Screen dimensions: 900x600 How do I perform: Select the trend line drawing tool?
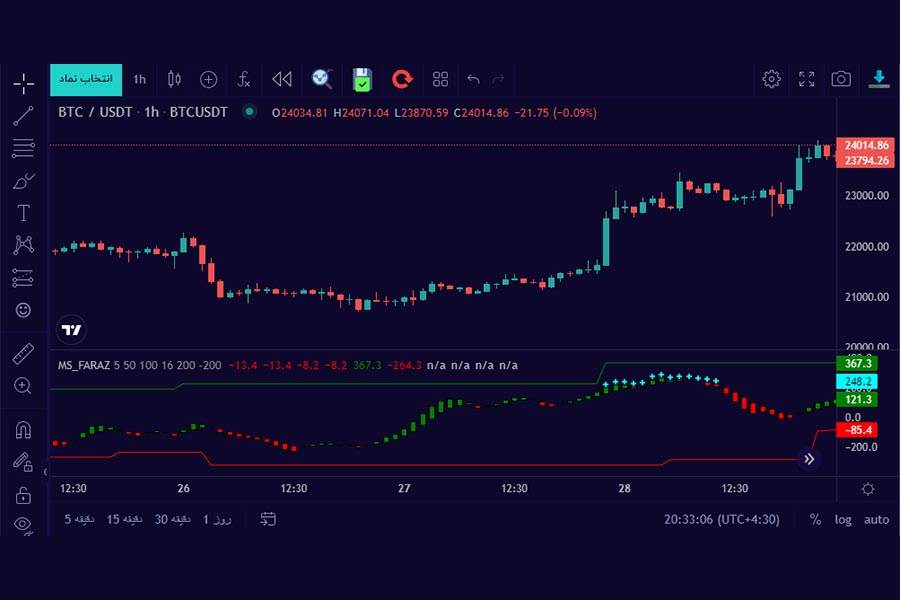pos(24,115)
